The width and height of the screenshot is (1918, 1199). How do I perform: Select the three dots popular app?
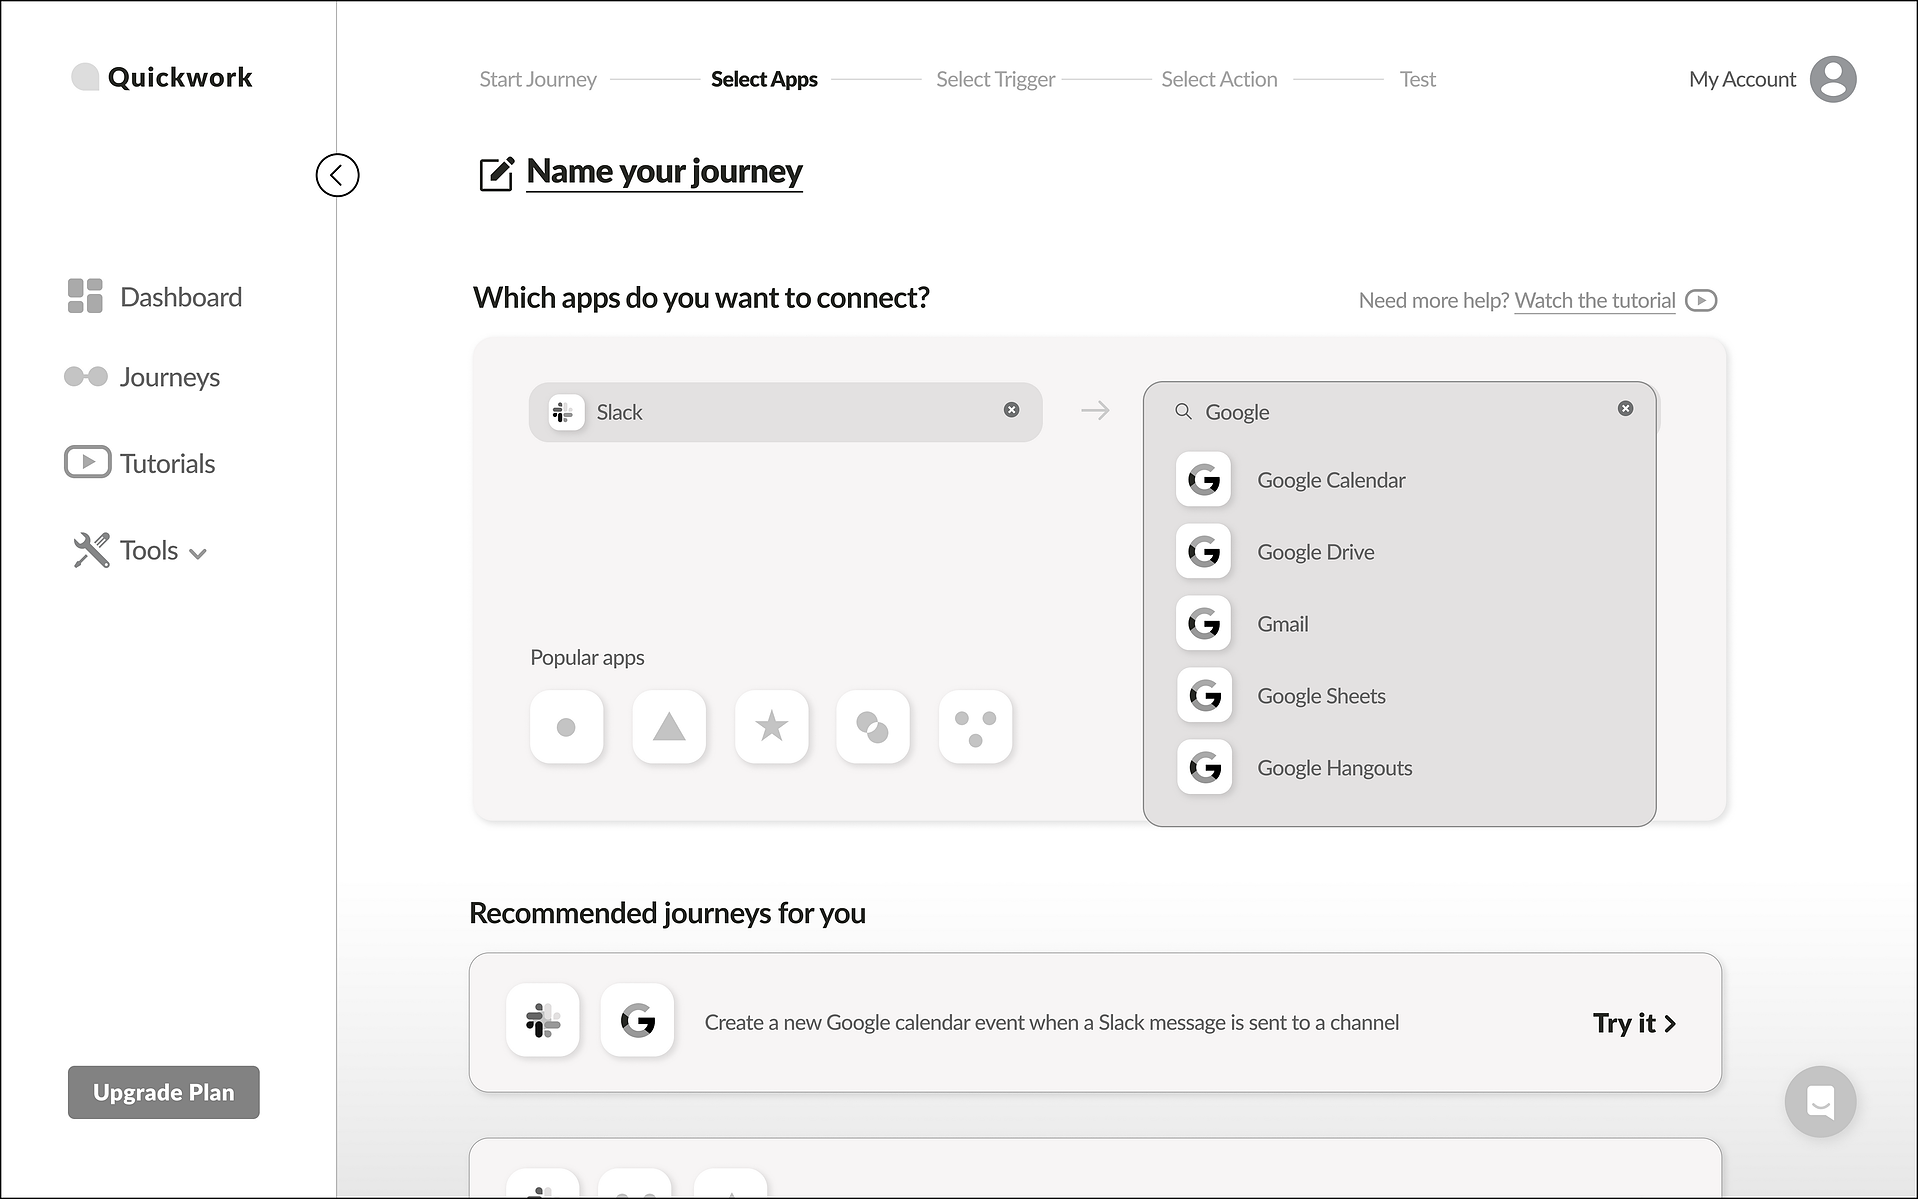click(x=976, y=727)
